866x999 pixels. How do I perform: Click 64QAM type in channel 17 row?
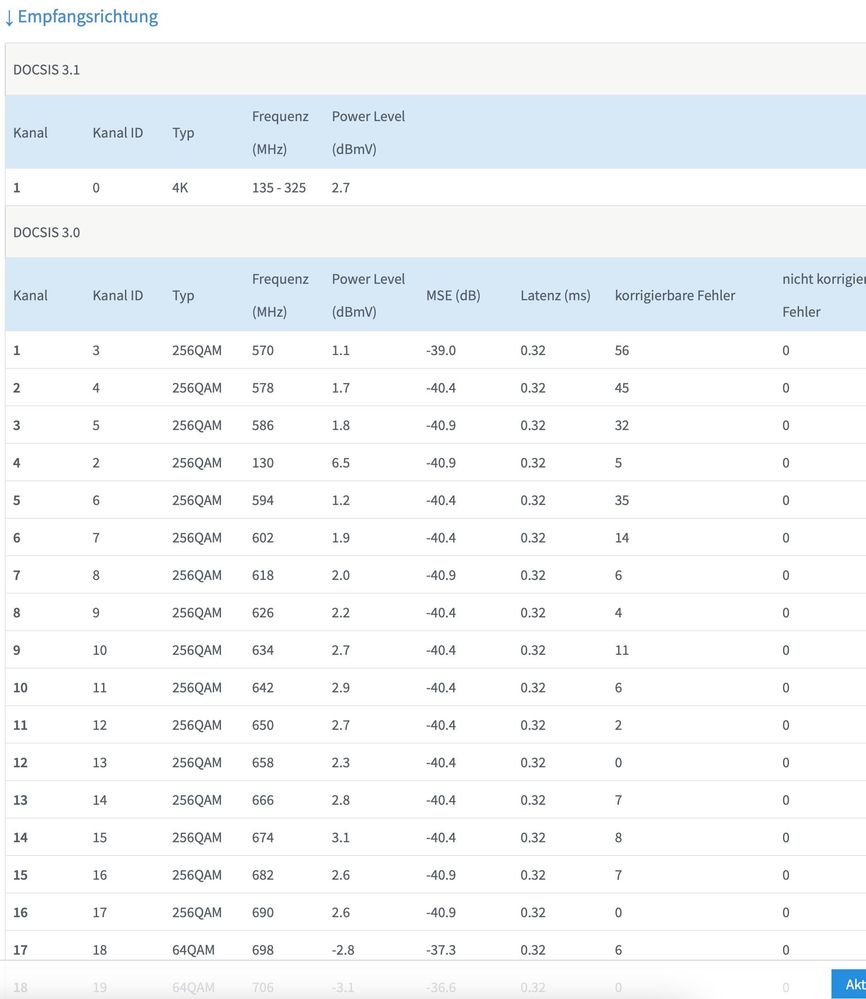[x=193, y=950]
